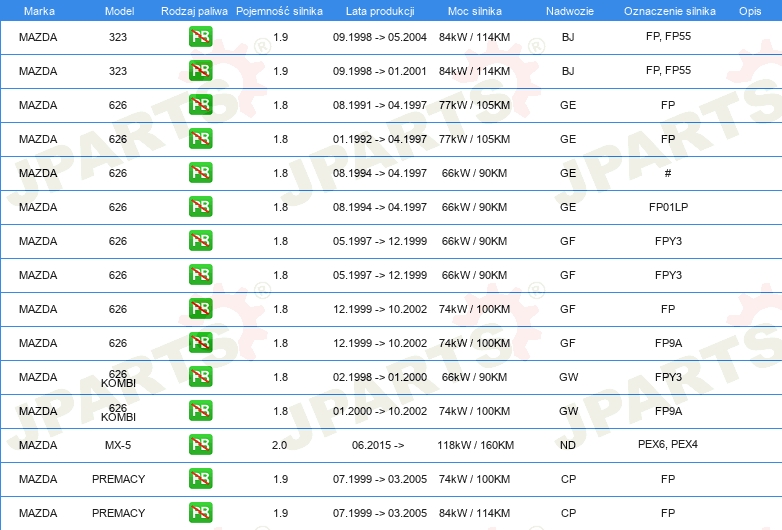Click the Lata produkcji column header

pos(380,11)
